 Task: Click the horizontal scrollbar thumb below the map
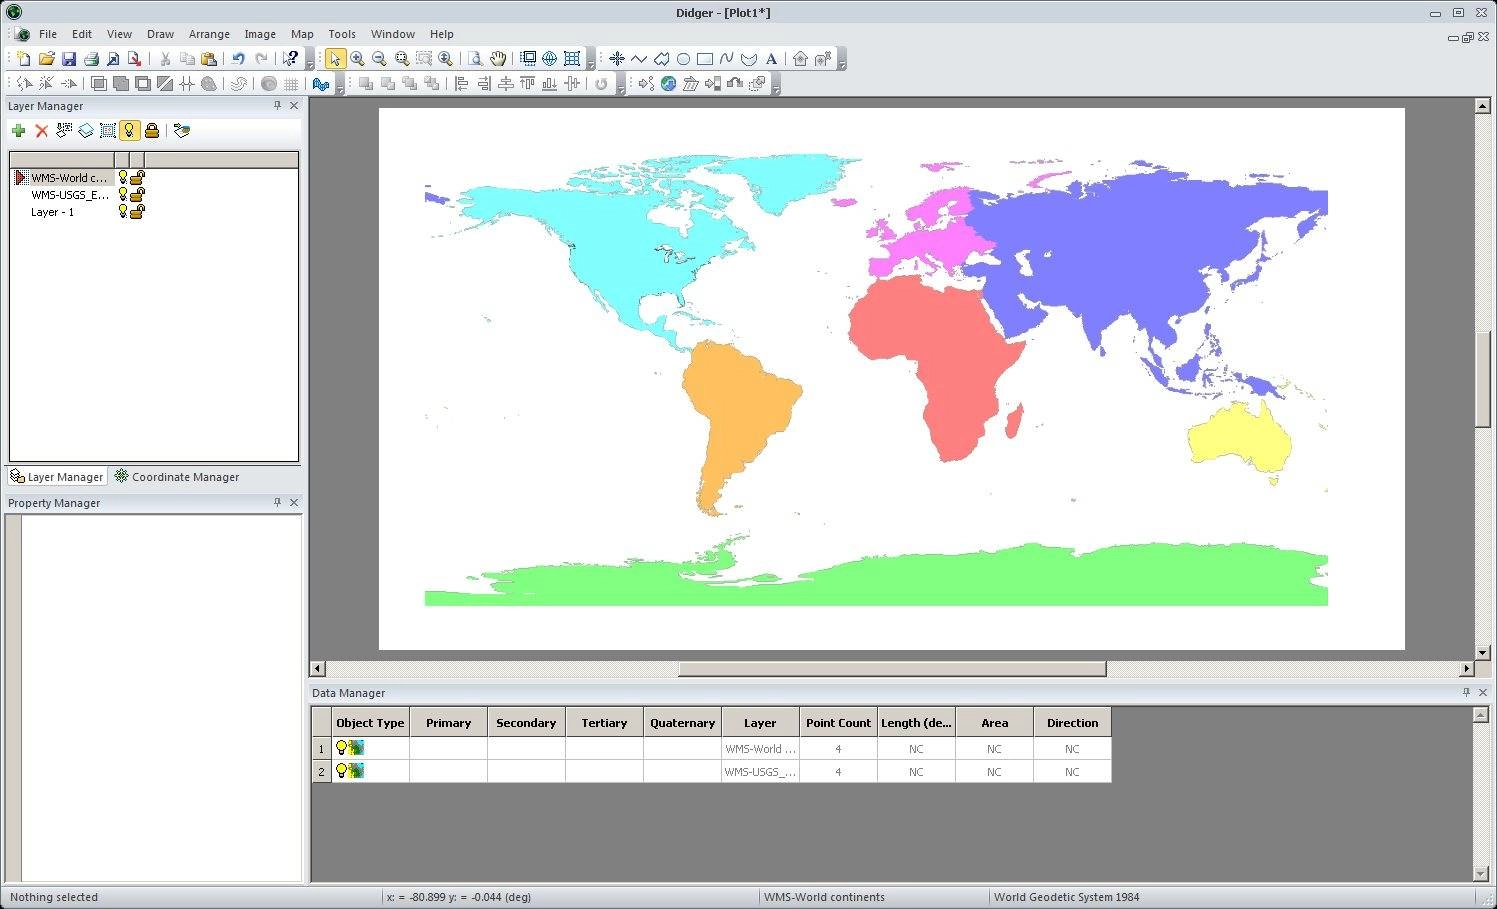pos(892,668)
